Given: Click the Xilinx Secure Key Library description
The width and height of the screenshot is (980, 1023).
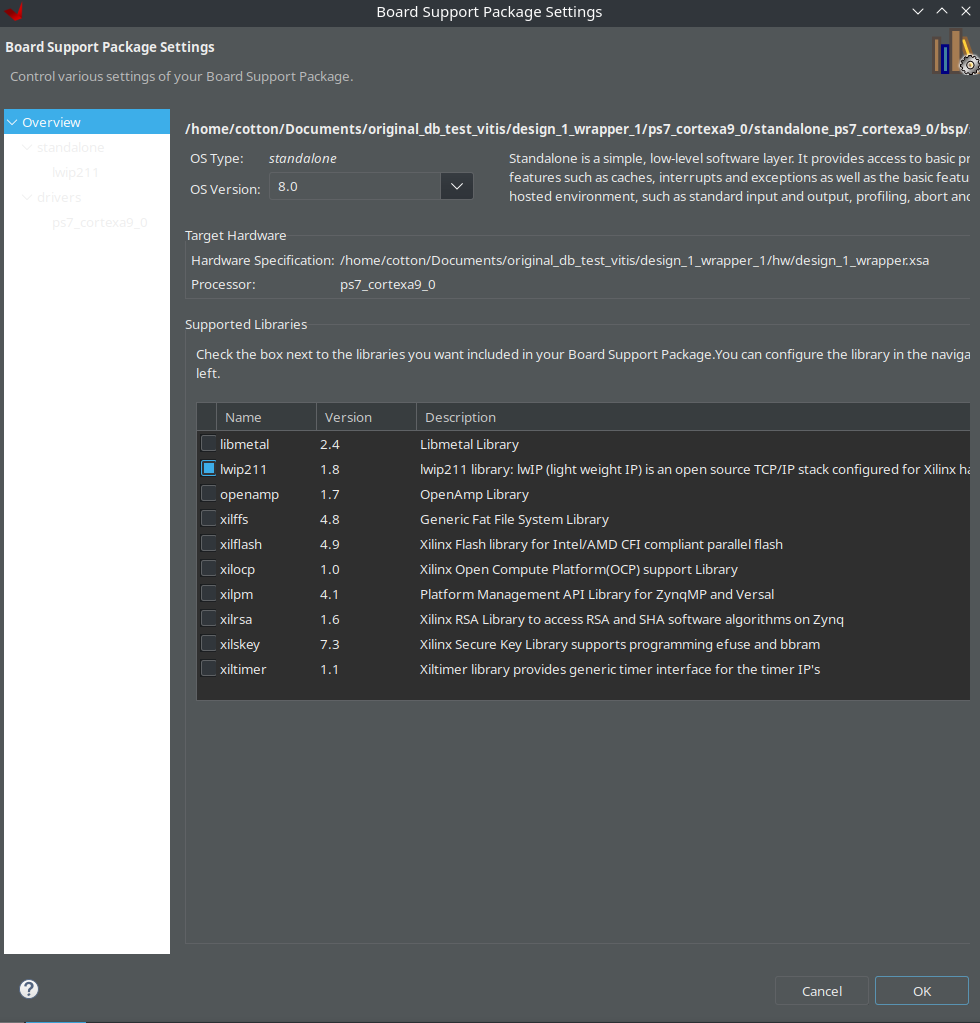Looking at the screenshot, I should (x=620, y=645).
